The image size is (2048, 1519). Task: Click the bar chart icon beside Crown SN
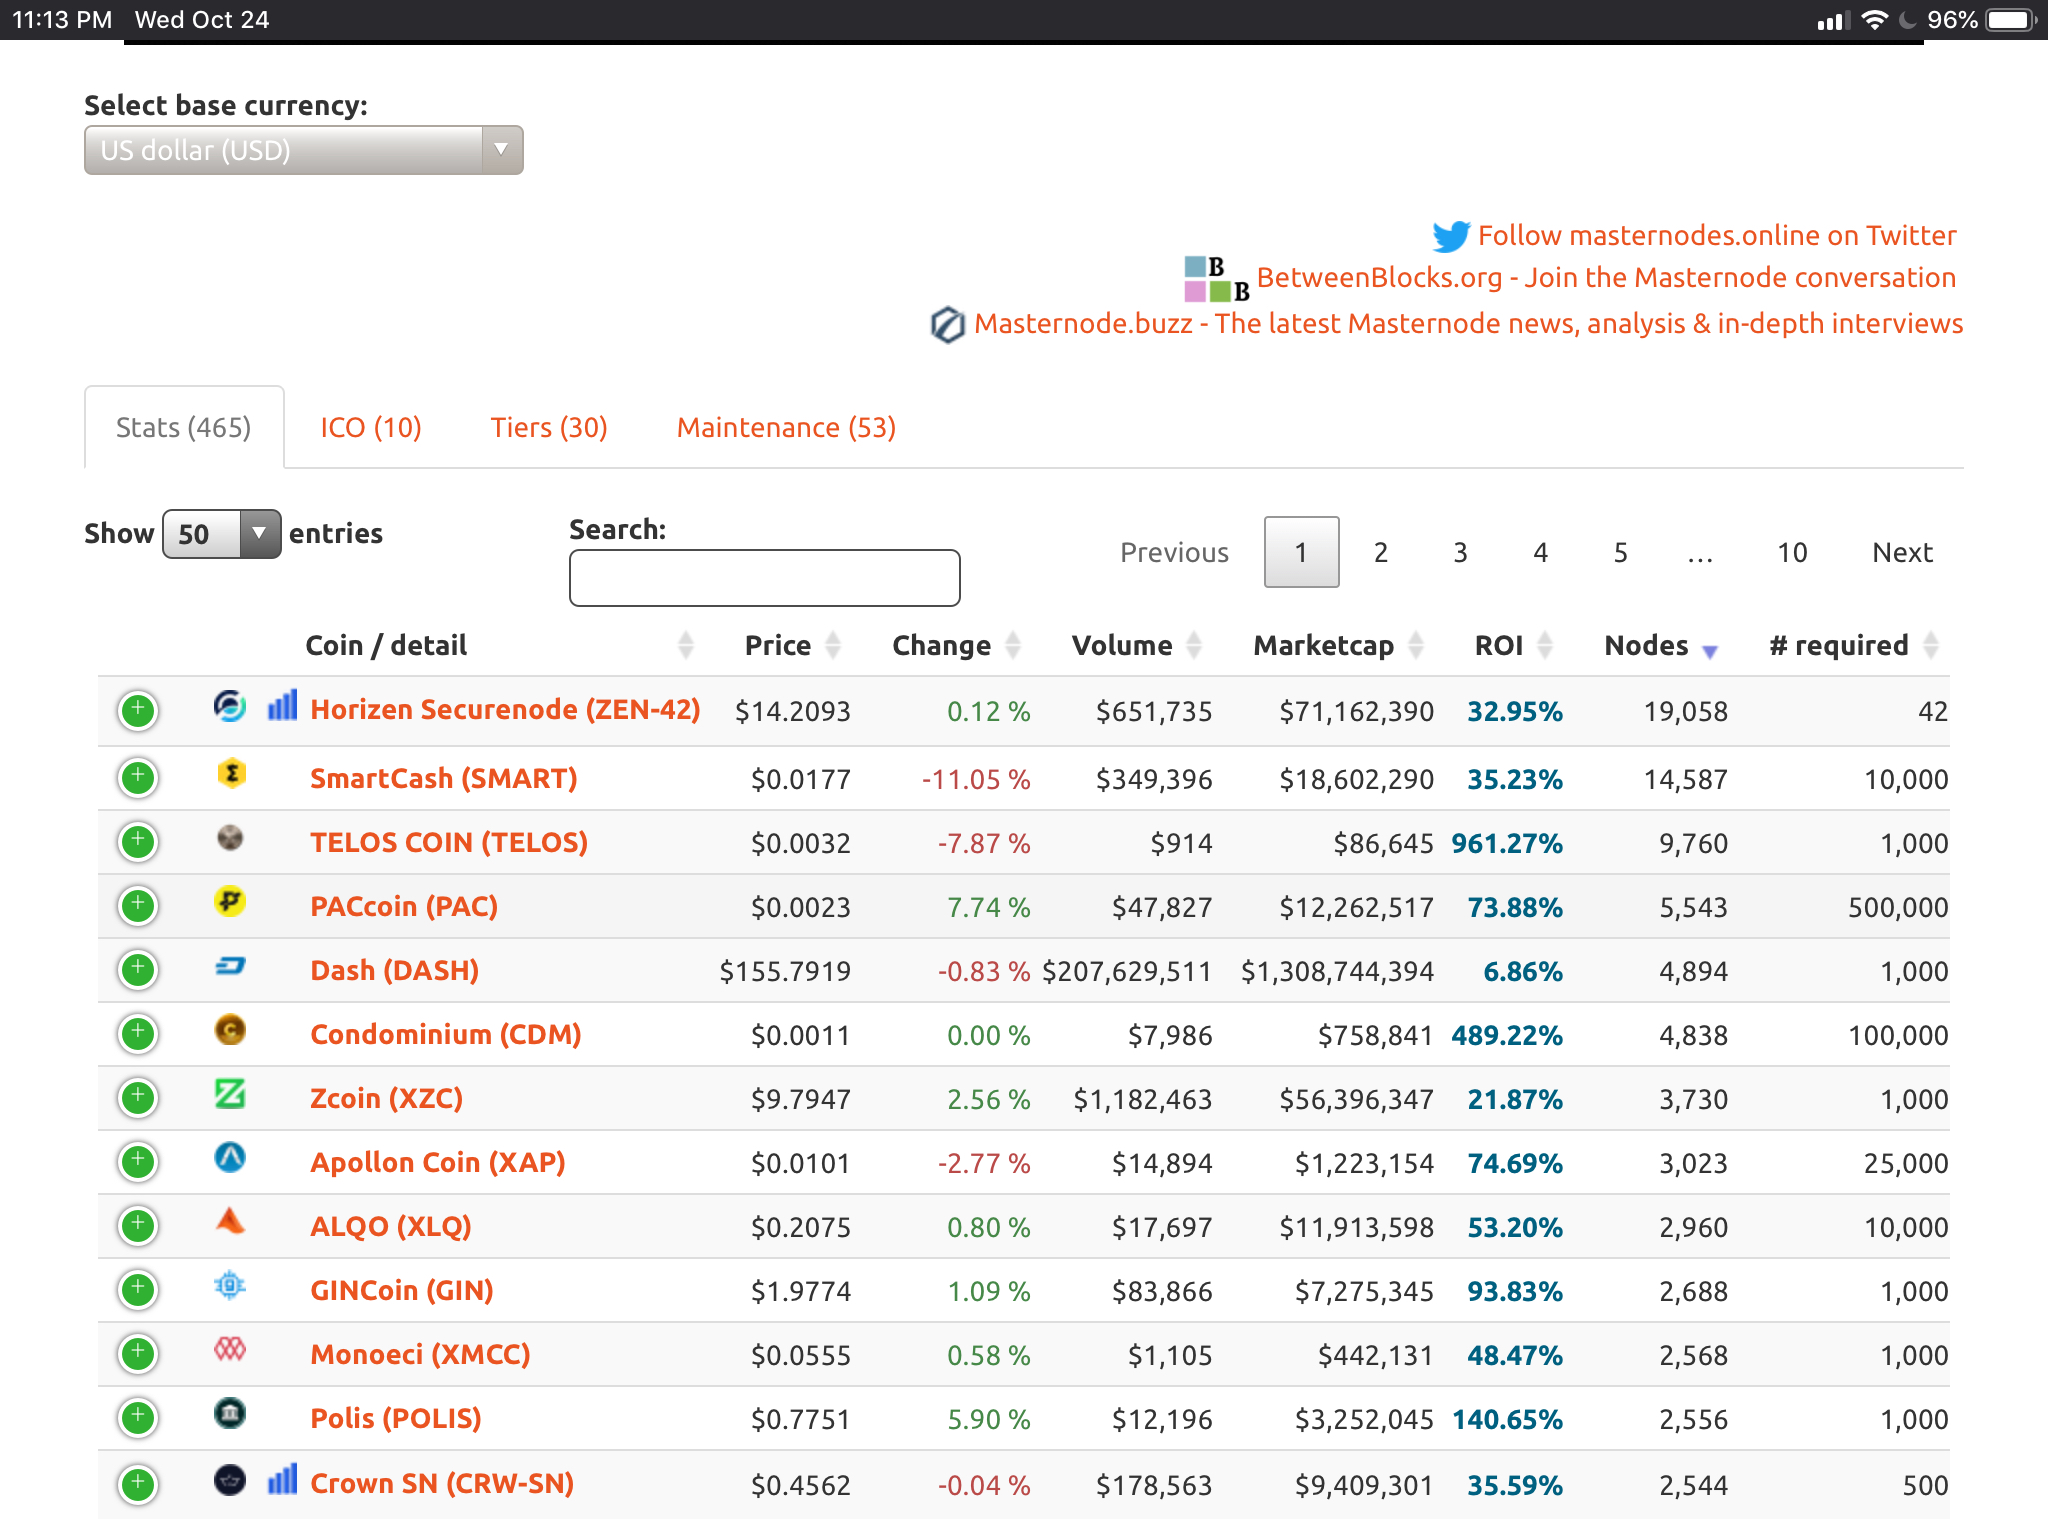click(283, 1479)
